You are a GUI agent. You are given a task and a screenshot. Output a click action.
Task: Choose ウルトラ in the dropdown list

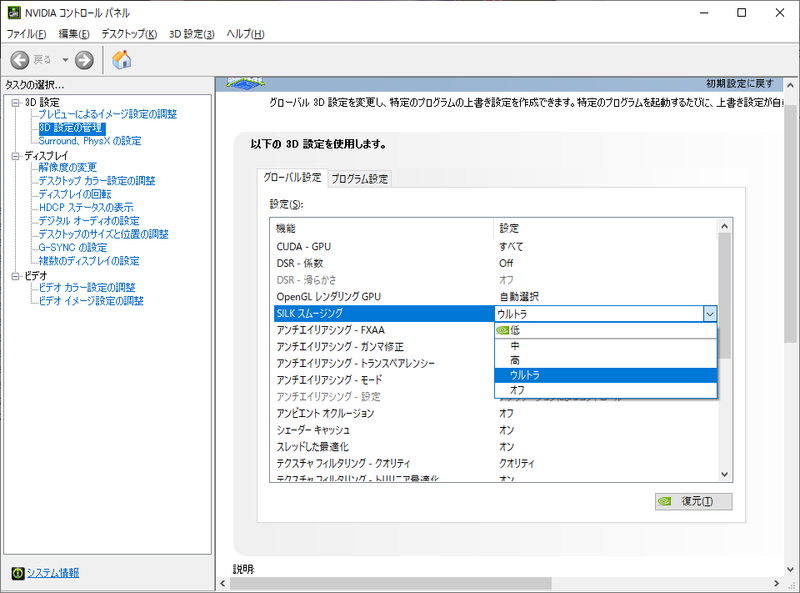coord(606,375)
